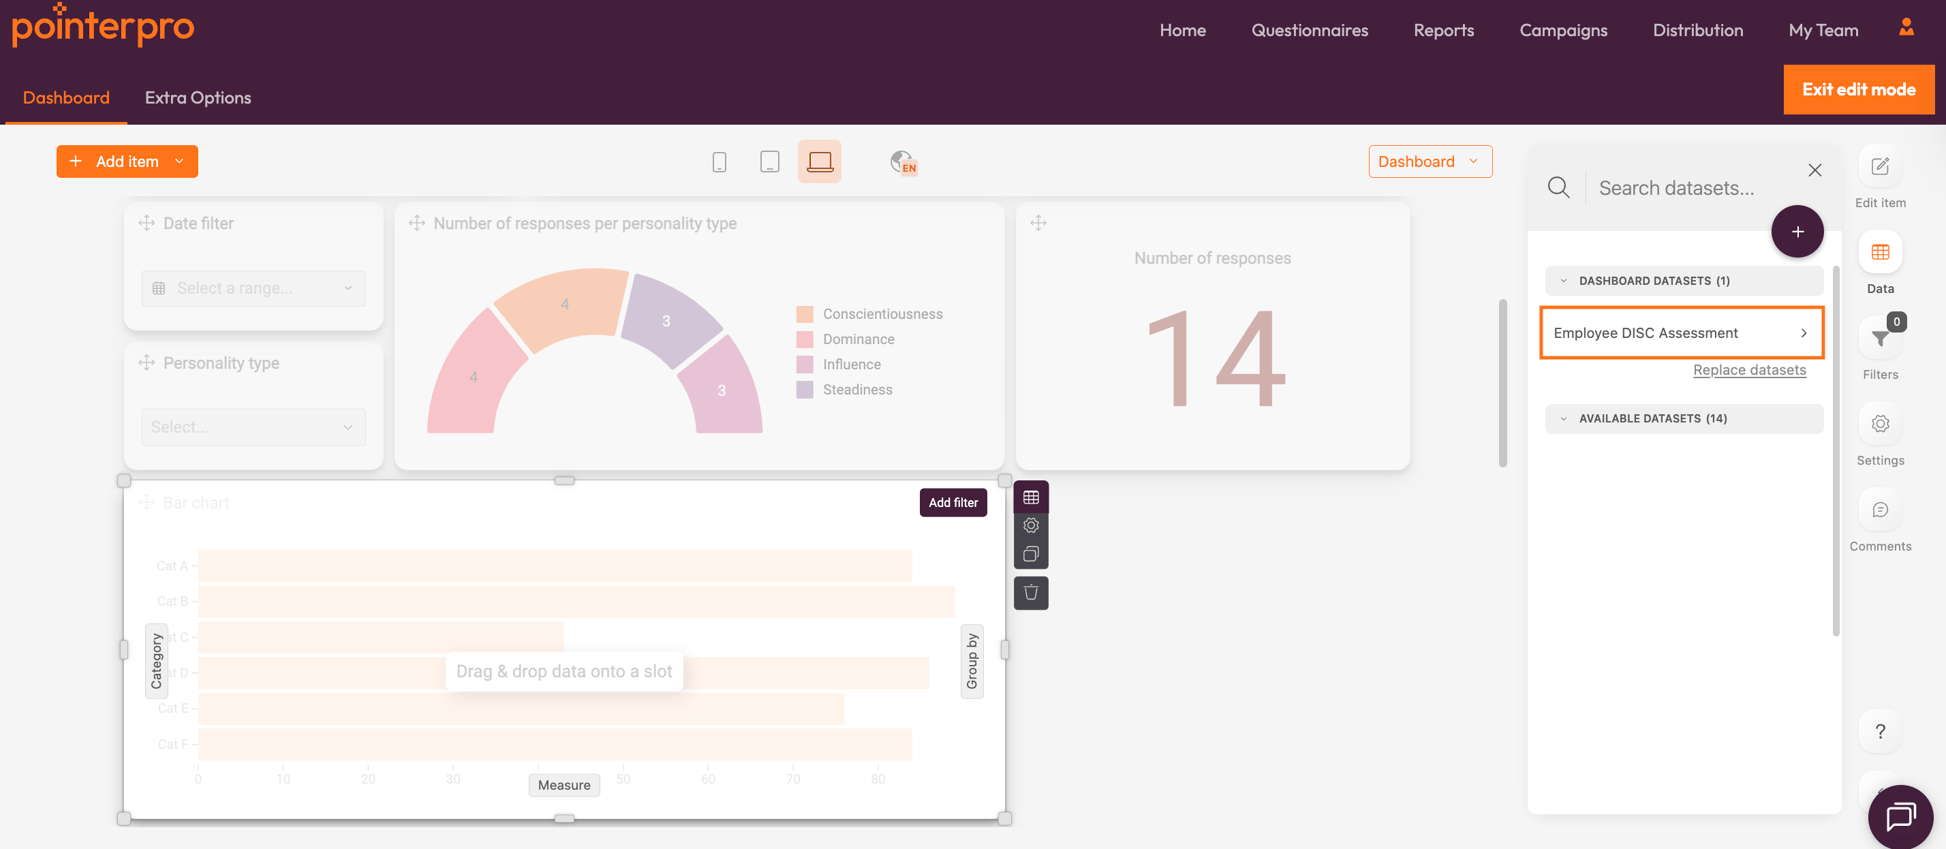The width and height of the screenshot is (1946, 849).
Task: Click the bar chart data table icon
Action: 1031,497
